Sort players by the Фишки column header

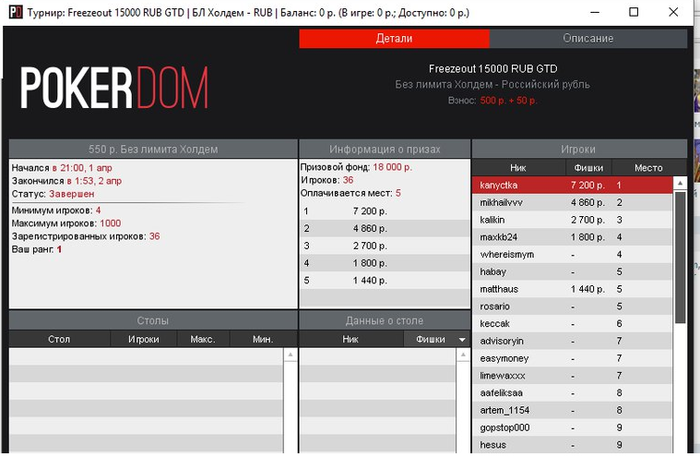pyautogui.click(x=588, y=168)
